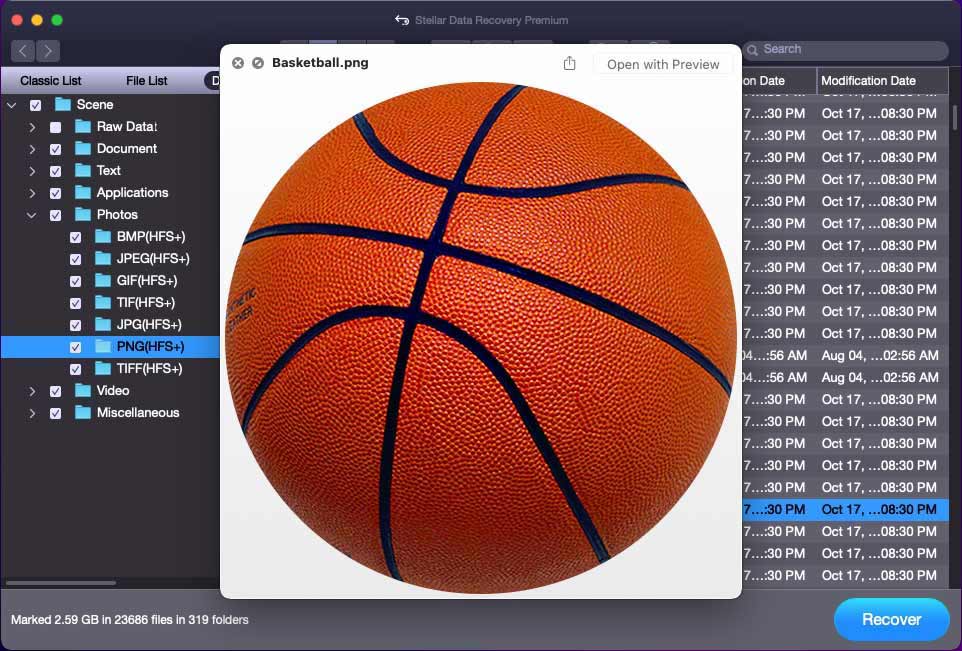Image resolution: width=962 pixels, height=651 pixels.
Task: Expand the Applications folder
Action: pos(32,193)
